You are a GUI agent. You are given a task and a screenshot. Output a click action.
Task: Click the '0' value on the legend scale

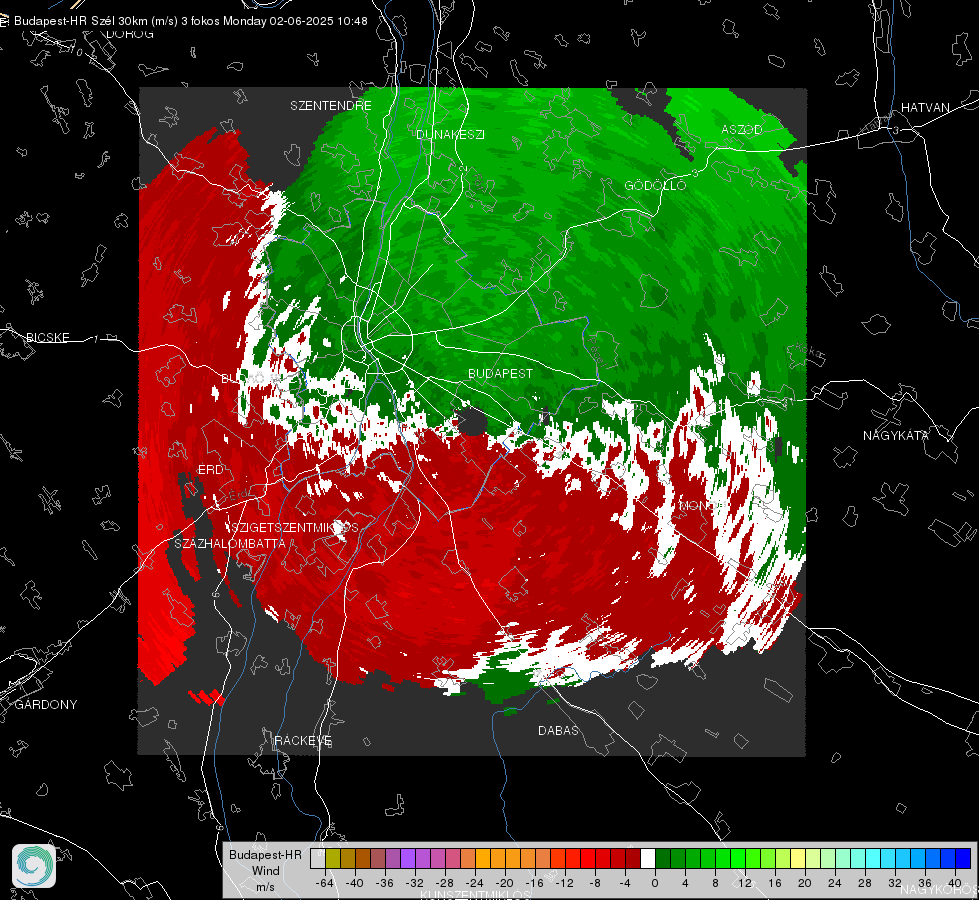coord(655,883)
